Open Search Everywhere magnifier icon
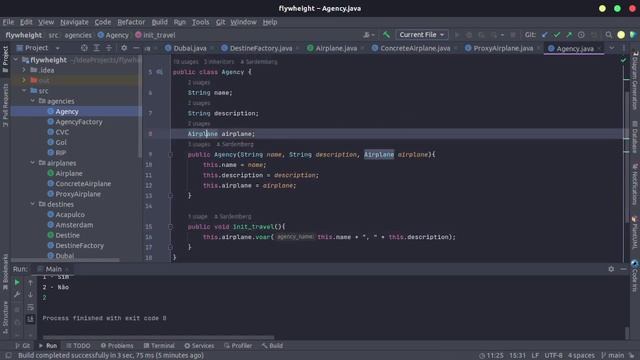This screenshot has width=640, height=360. [609, 35]
